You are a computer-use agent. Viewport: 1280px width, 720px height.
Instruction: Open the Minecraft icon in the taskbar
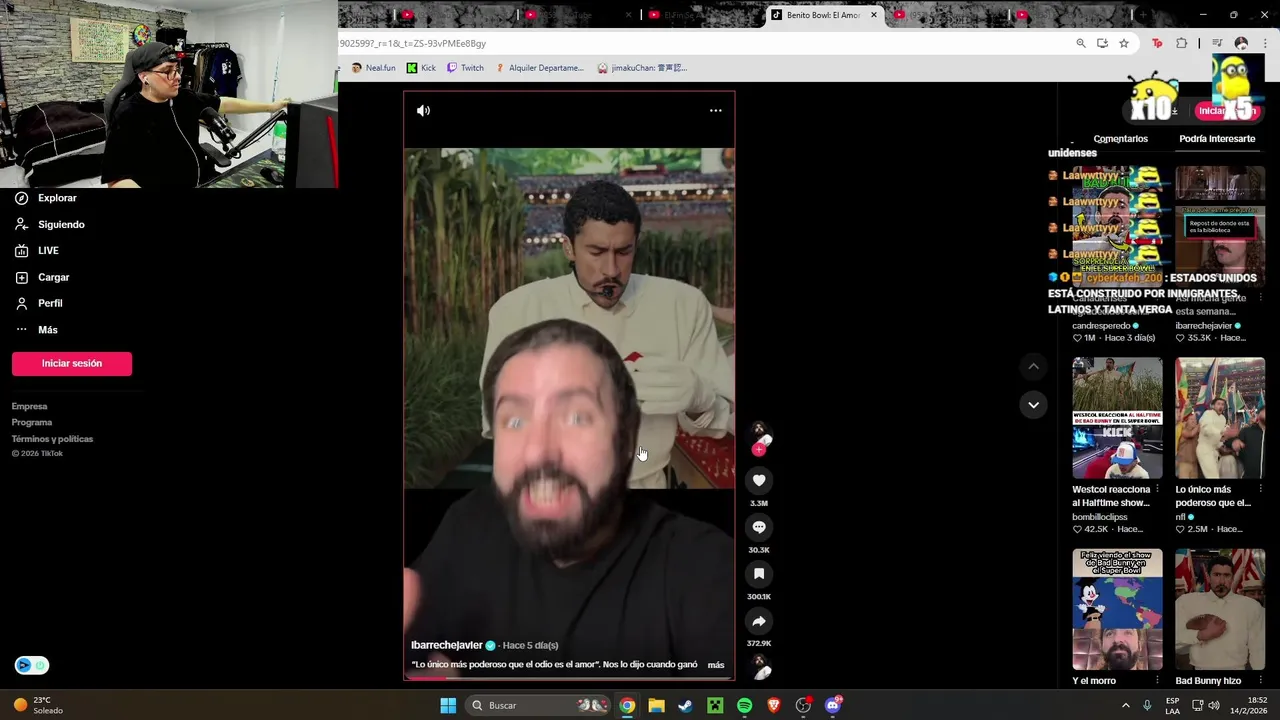point(715,706)
